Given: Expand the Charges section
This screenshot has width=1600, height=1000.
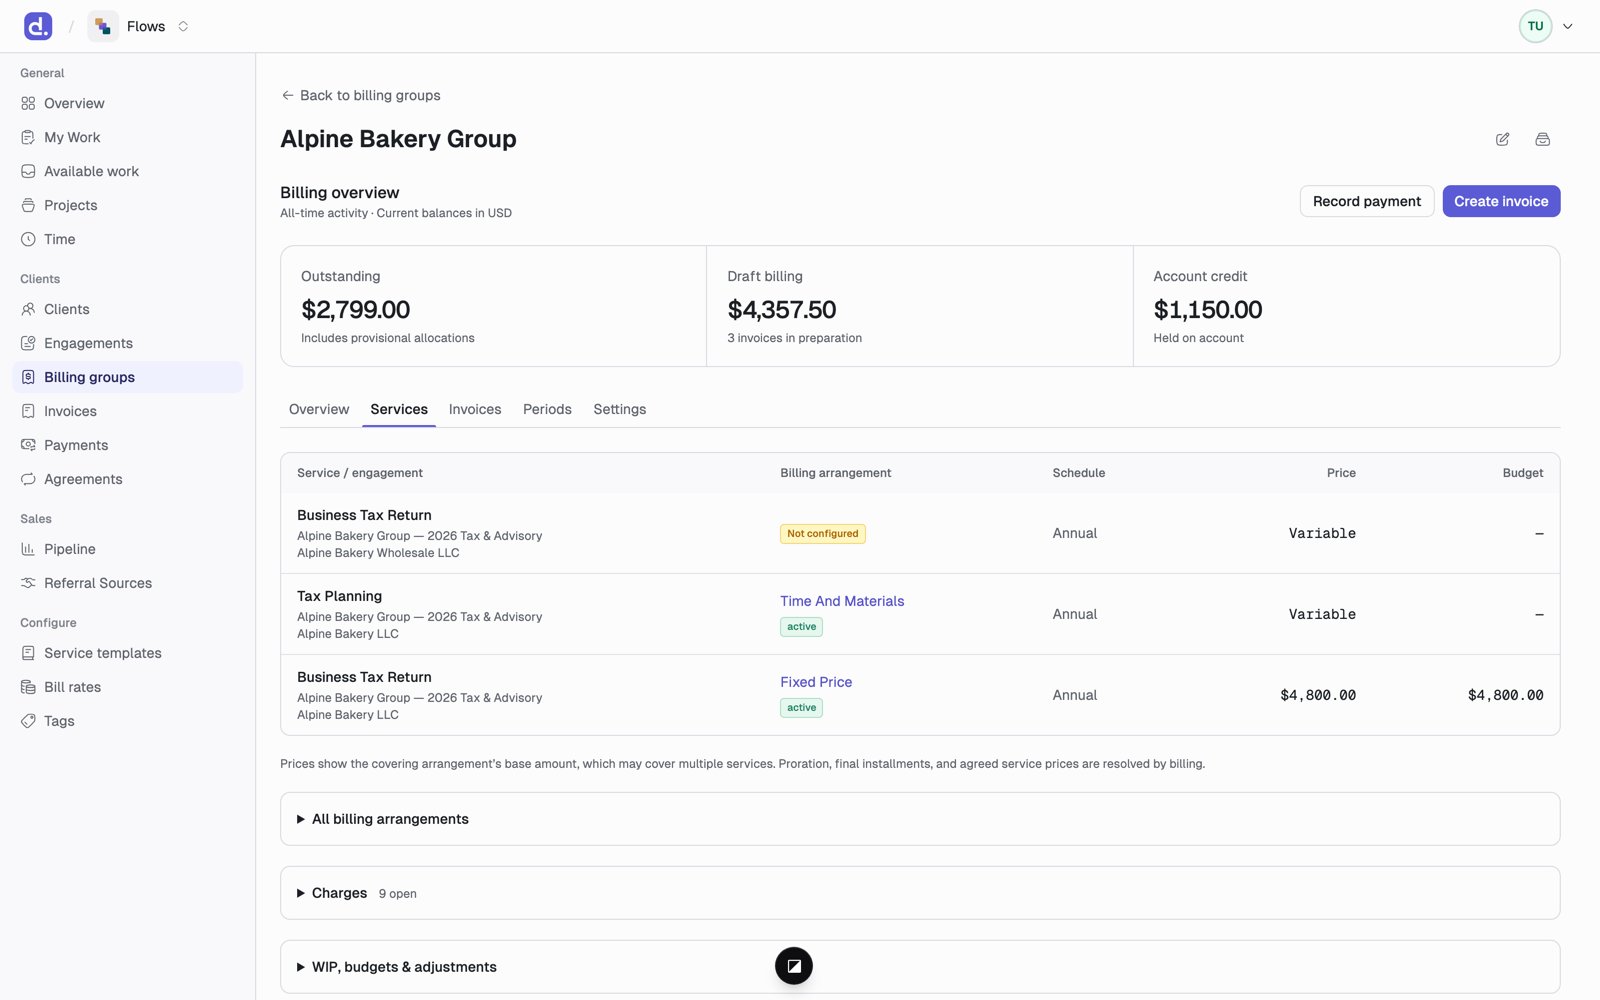Looking at the screenshot, I should click(920, 893).
